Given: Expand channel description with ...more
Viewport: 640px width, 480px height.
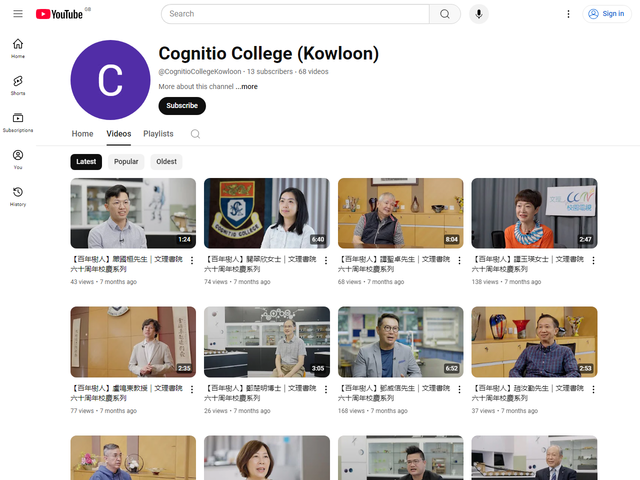Looking at the screenshot, I should pyautogui.click(x=247, y=87).
